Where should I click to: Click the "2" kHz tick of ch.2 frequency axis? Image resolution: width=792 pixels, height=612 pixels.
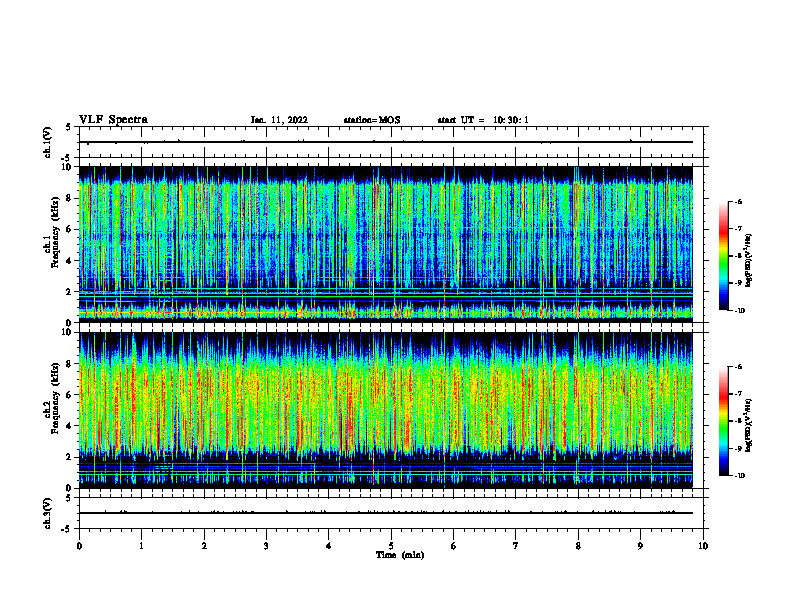pyautogui.click(x=70, y=457)
